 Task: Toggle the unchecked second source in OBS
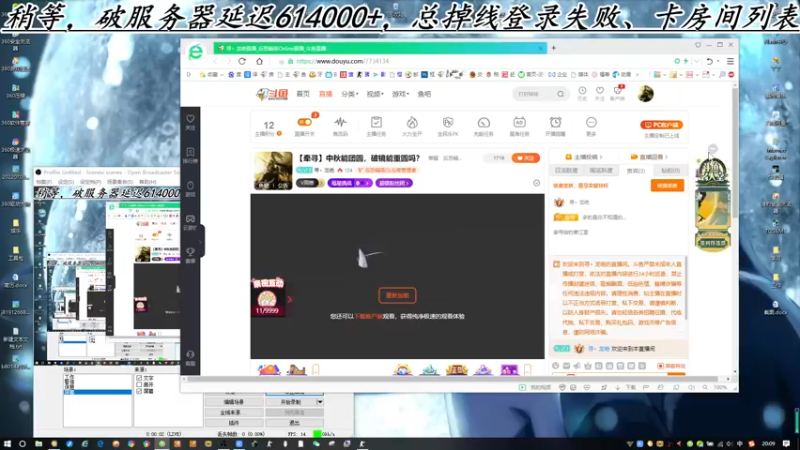139,385
